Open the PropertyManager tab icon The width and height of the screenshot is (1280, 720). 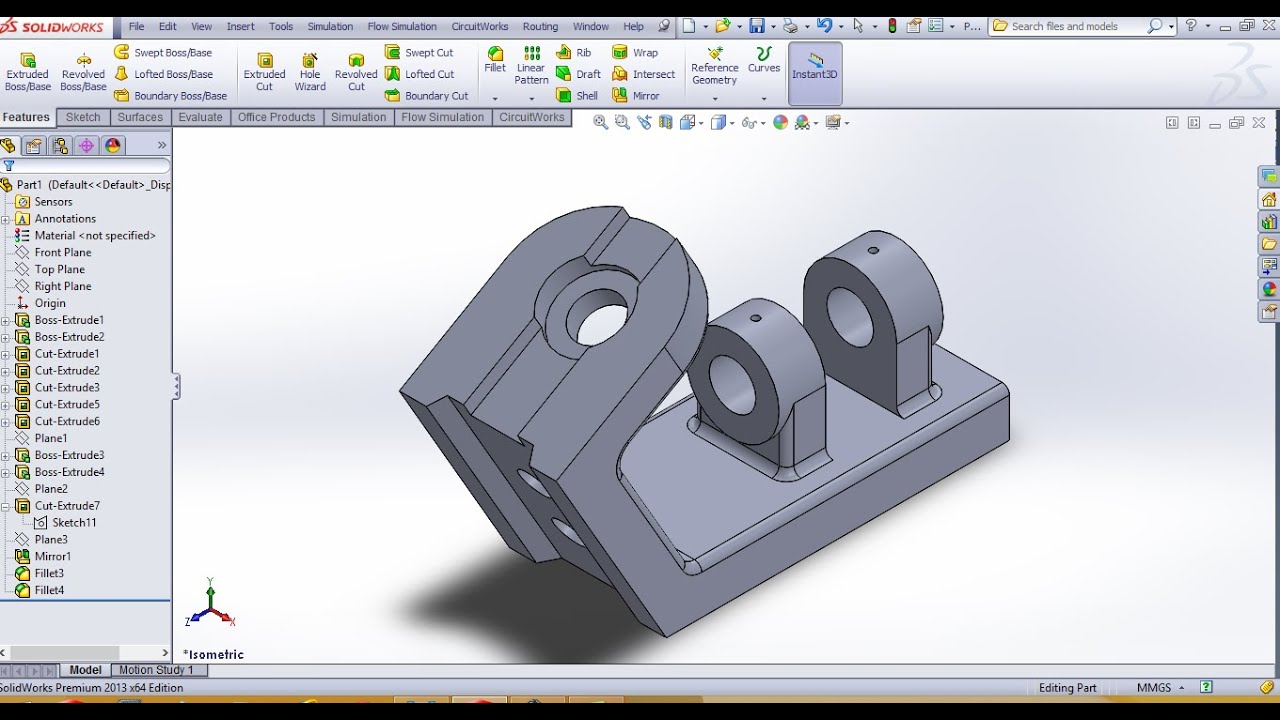coord(34,146)
